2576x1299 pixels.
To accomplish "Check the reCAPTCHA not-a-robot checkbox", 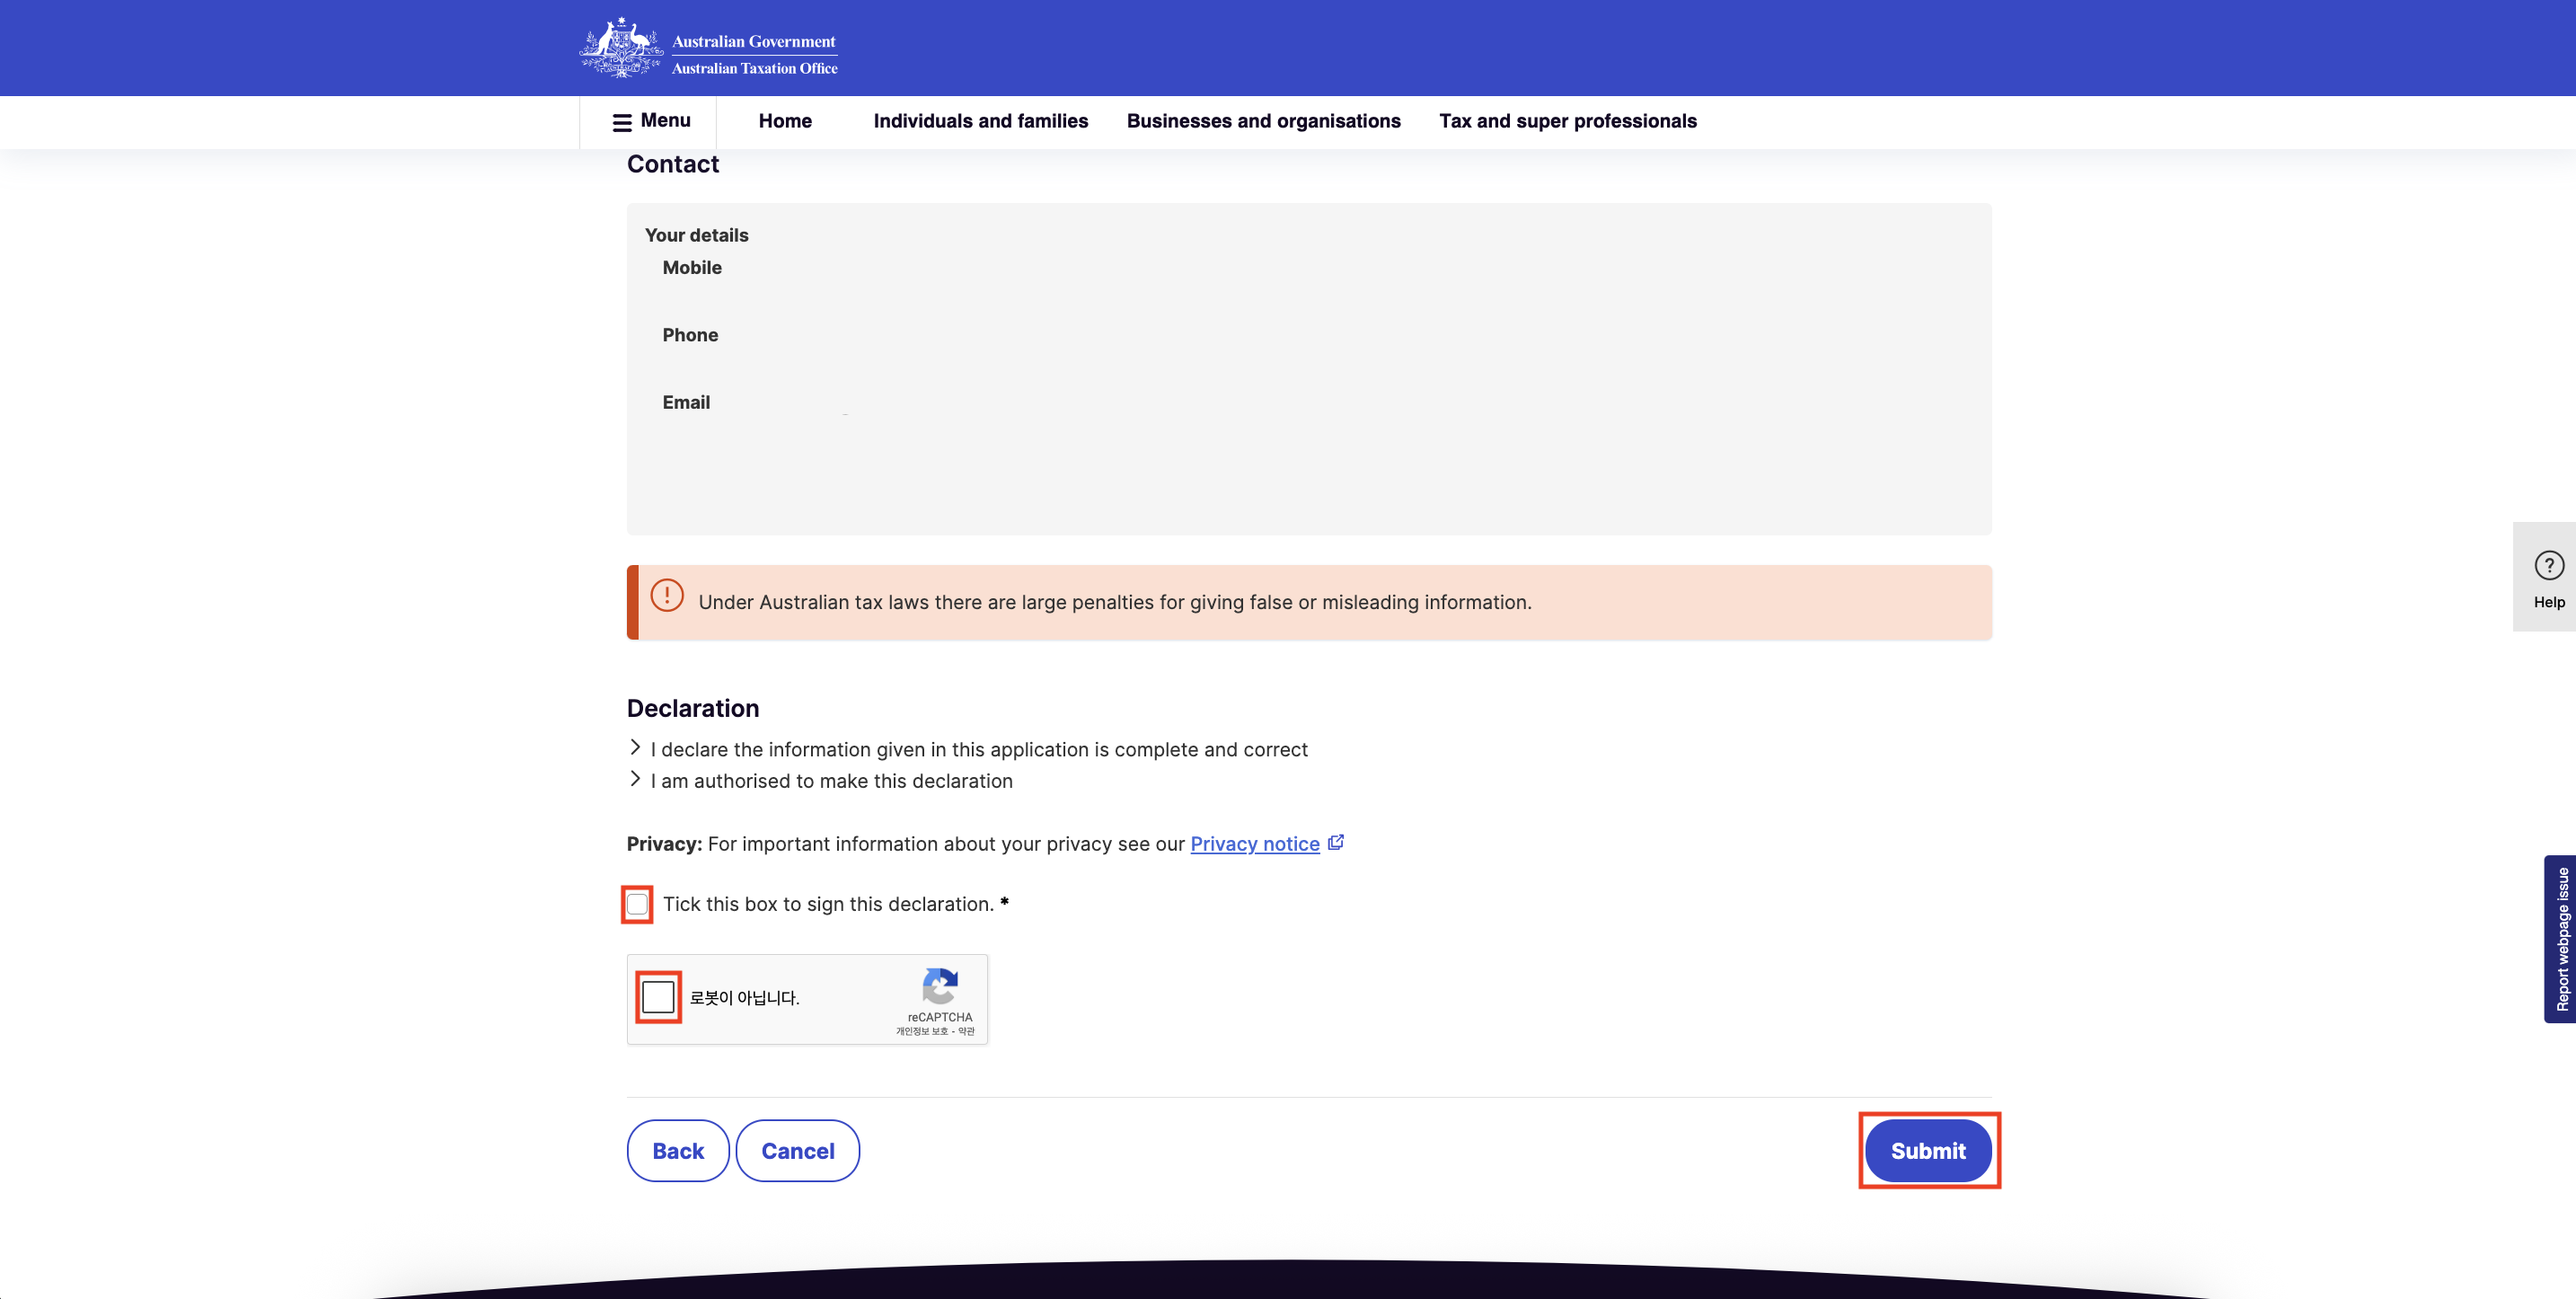I will coord(658,996).
